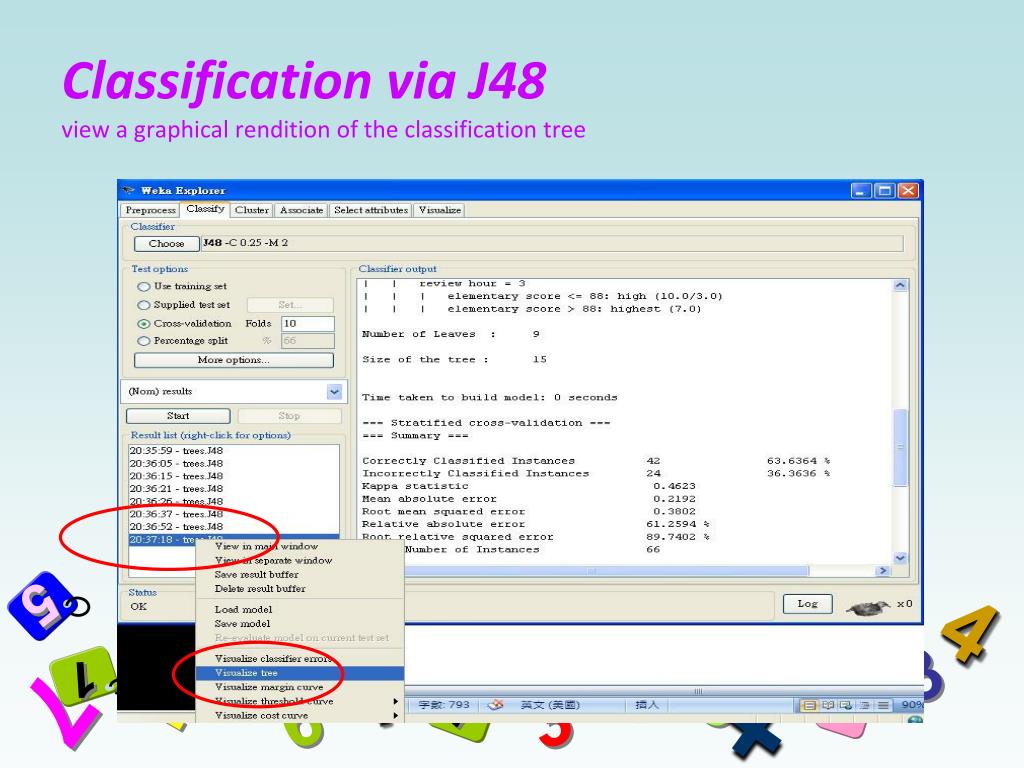This screenshot has width=1024, height=768.
Task: Choose Visualize classifier errors menu item
Action: tap(300, 658)
